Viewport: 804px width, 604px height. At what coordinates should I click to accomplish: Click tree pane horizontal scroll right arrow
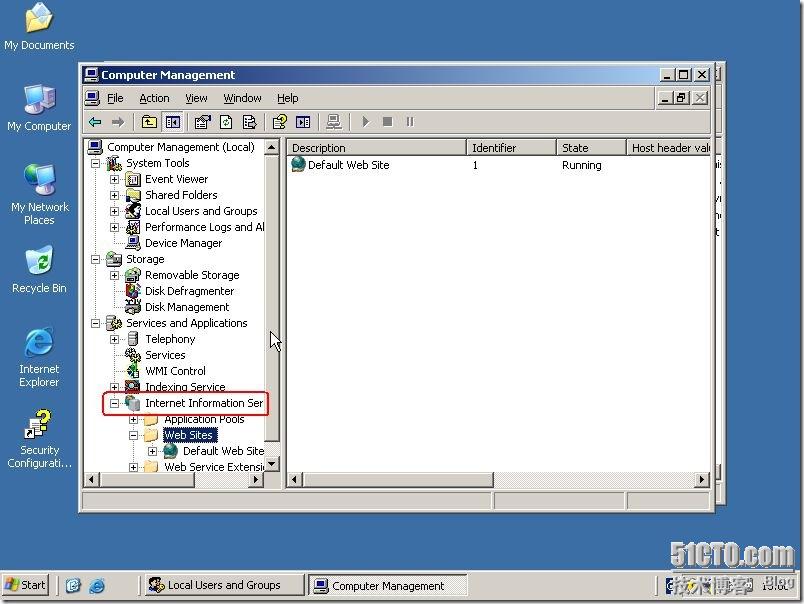255,480
